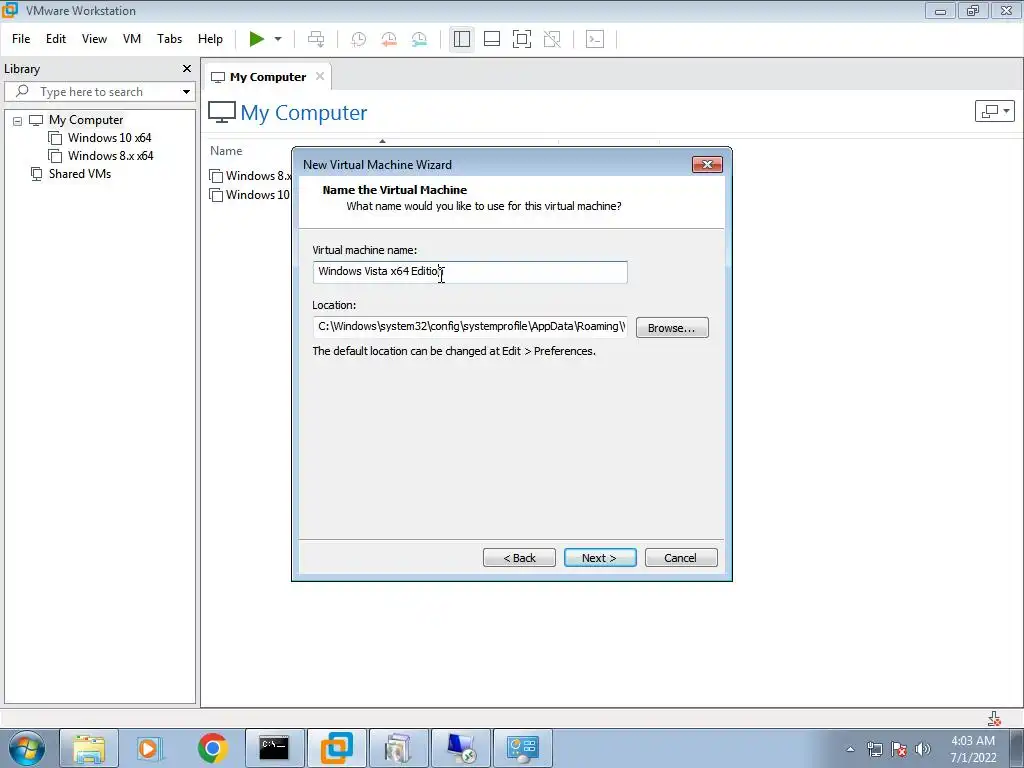The image size is (1024, 768).
Task: Open the power options dropdown arrow
Action: 278,39
